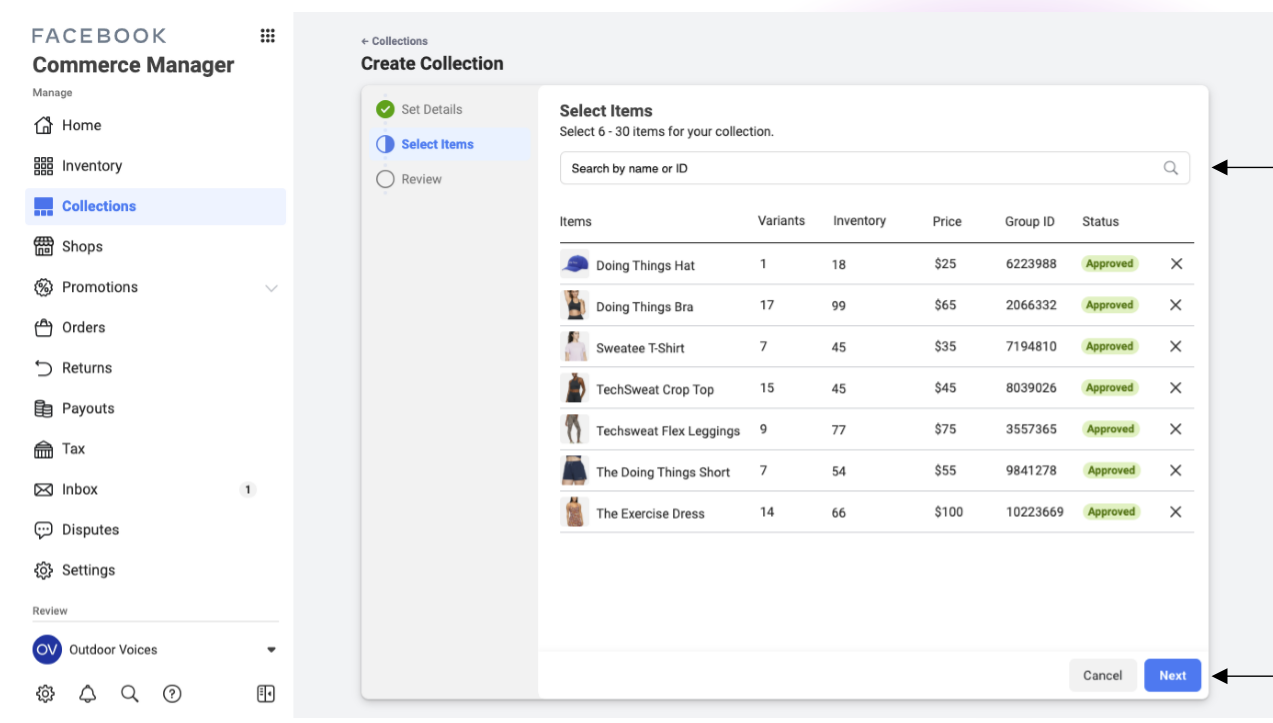Open the Shops section

(82, 246)
